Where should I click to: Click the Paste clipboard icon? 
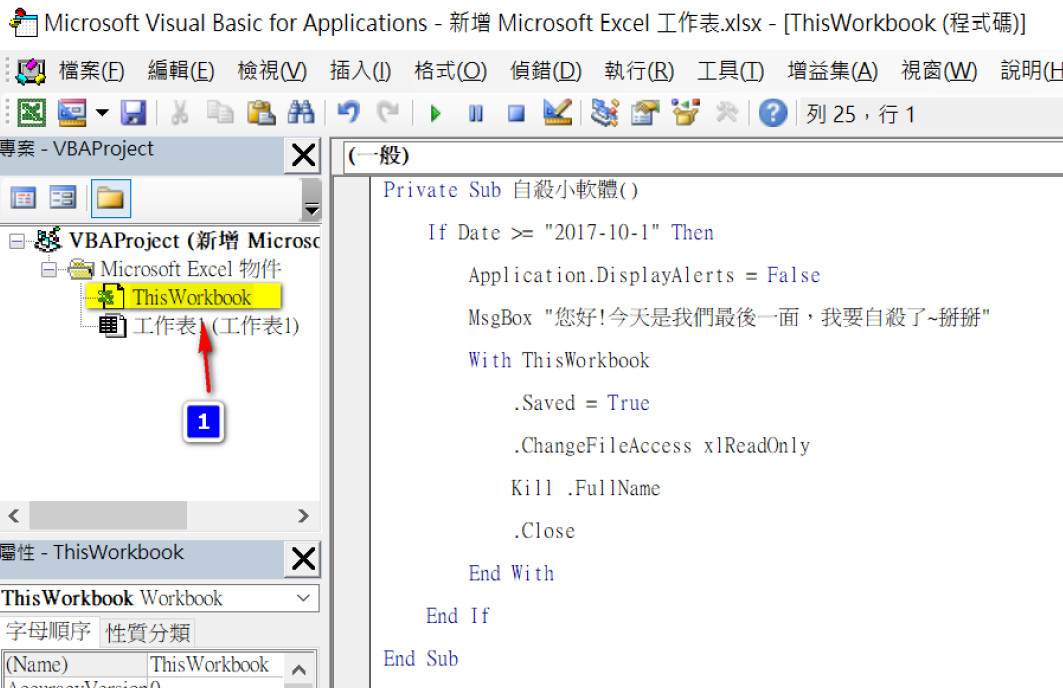pos(260,113)
